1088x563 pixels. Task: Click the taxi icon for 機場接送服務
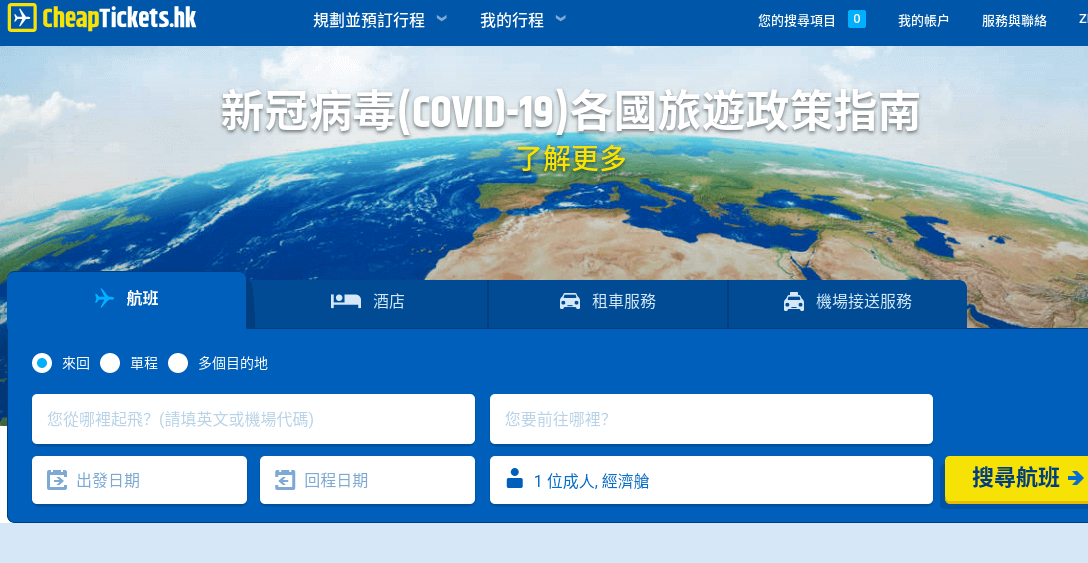tap(794, 301)
